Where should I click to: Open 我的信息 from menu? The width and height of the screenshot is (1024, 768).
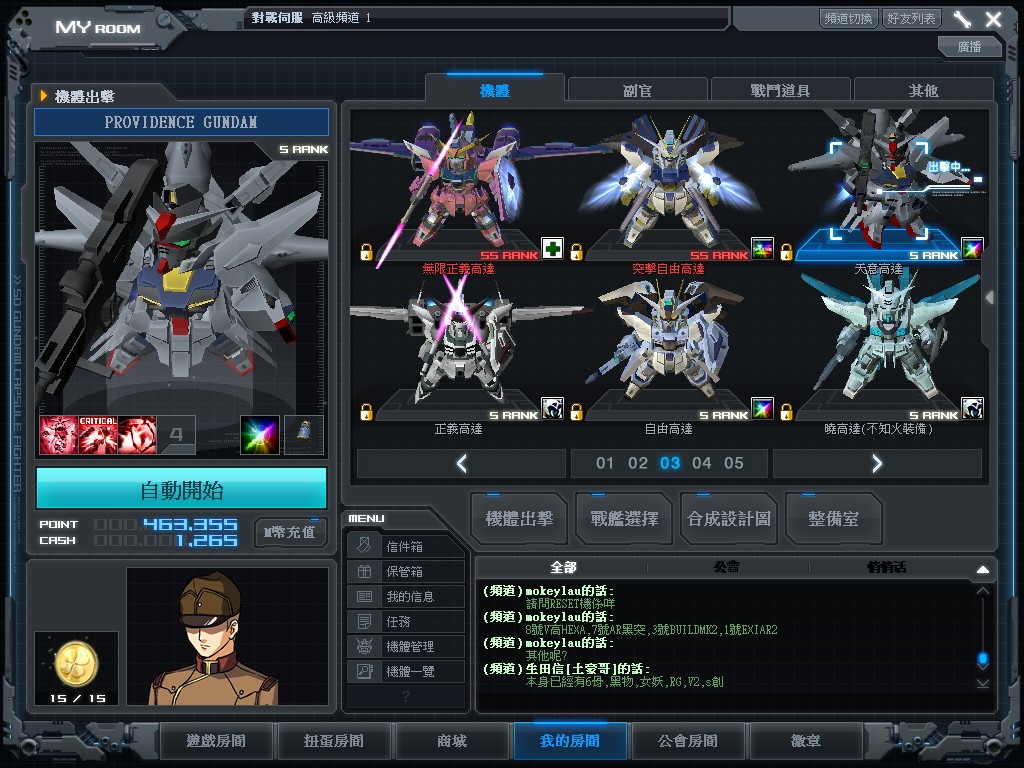coord(406,596)
